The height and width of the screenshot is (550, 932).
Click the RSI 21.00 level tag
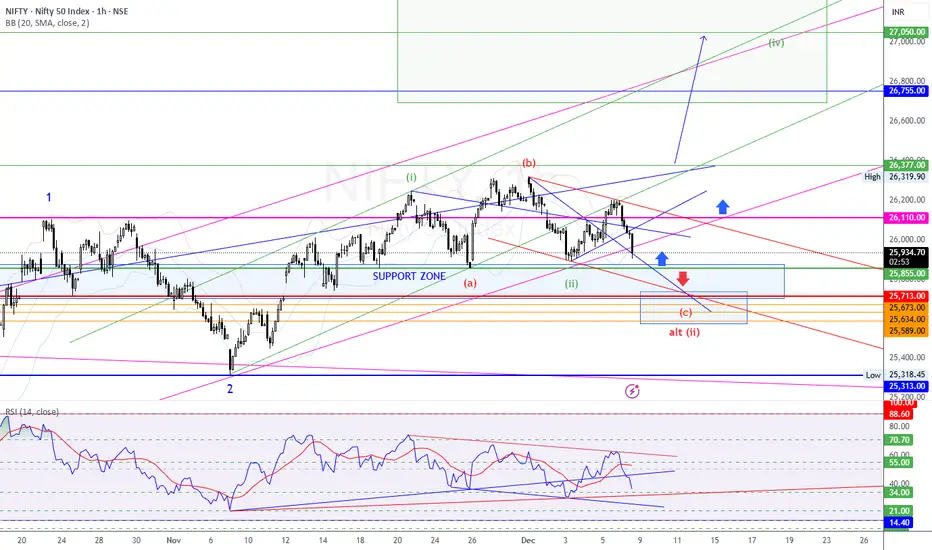tap(899, 511)
